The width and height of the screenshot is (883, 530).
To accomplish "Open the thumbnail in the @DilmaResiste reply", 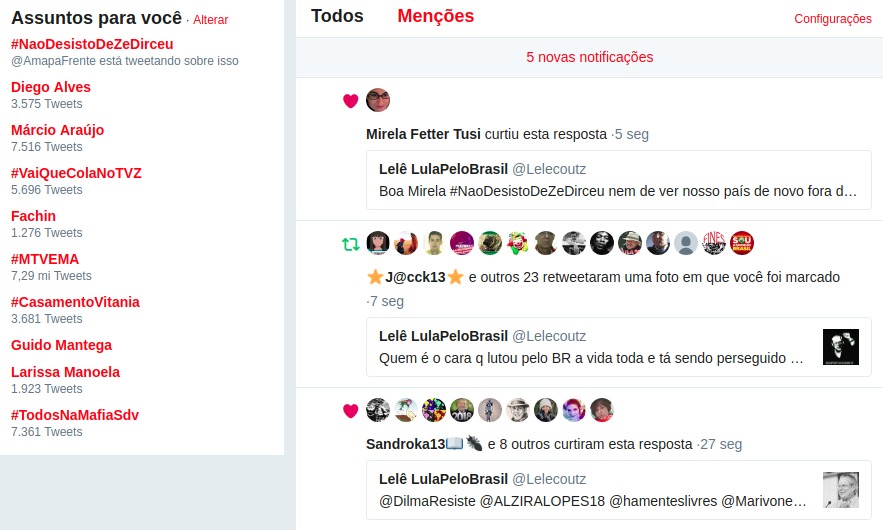I will 841,490.
